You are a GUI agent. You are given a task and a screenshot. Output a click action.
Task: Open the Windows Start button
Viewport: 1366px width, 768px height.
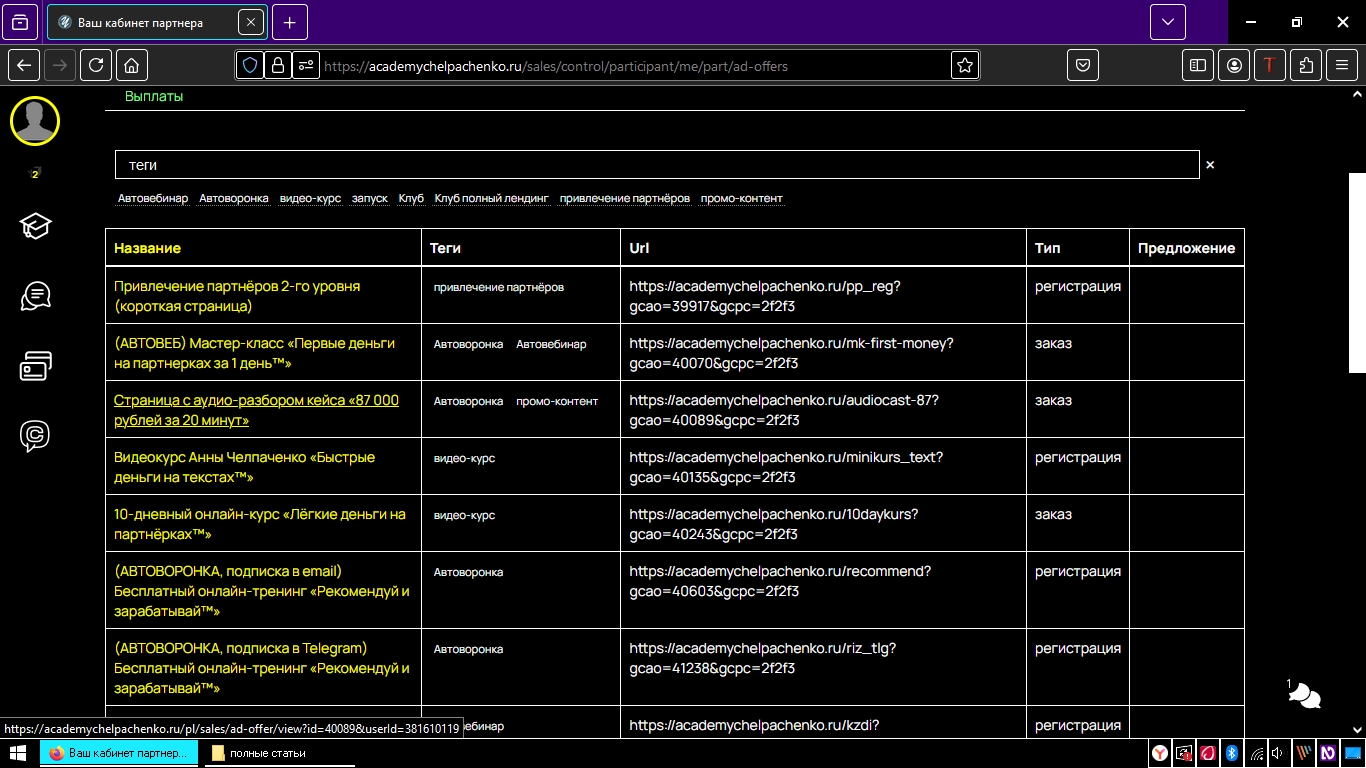17,753
